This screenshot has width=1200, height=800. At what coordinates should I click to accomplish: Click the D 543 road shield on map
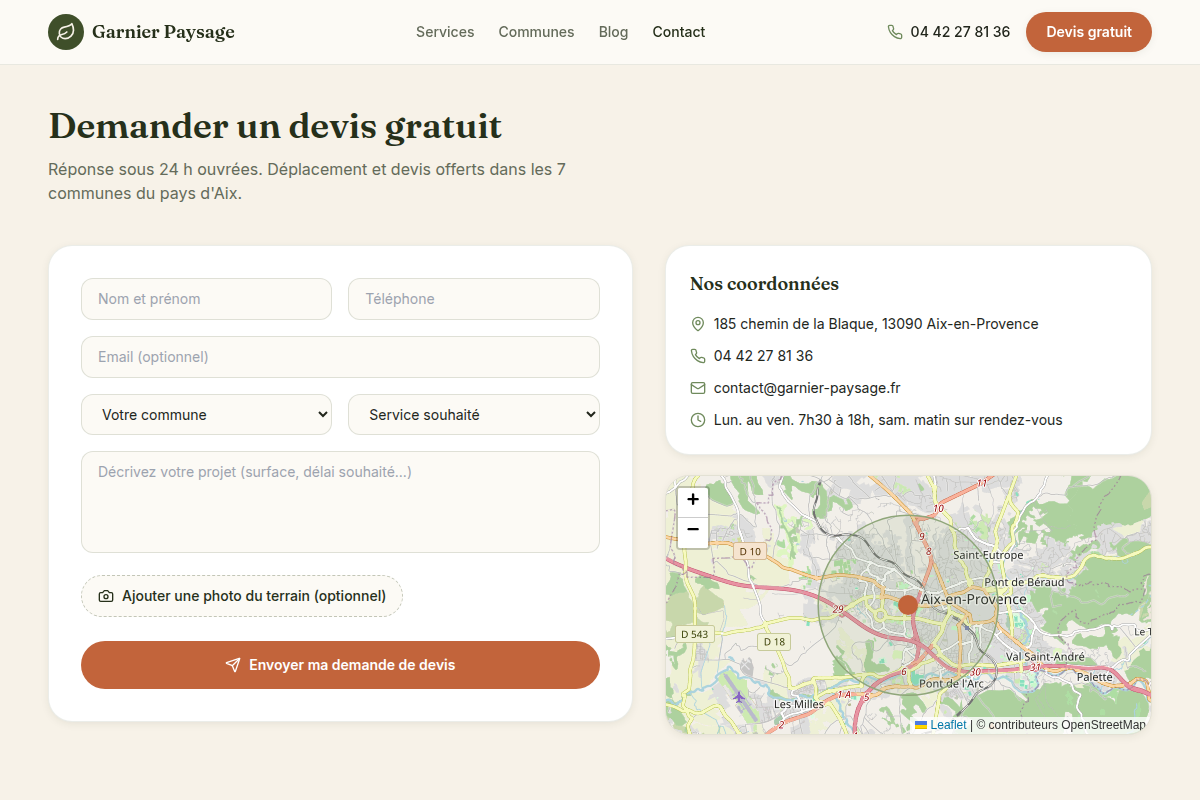[694, 634]
